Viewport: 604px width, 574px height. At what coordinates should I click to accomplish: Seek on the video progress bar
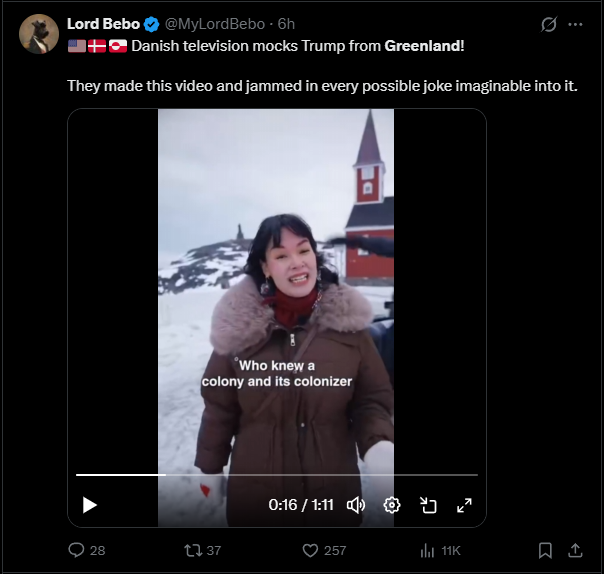(277, 475)
